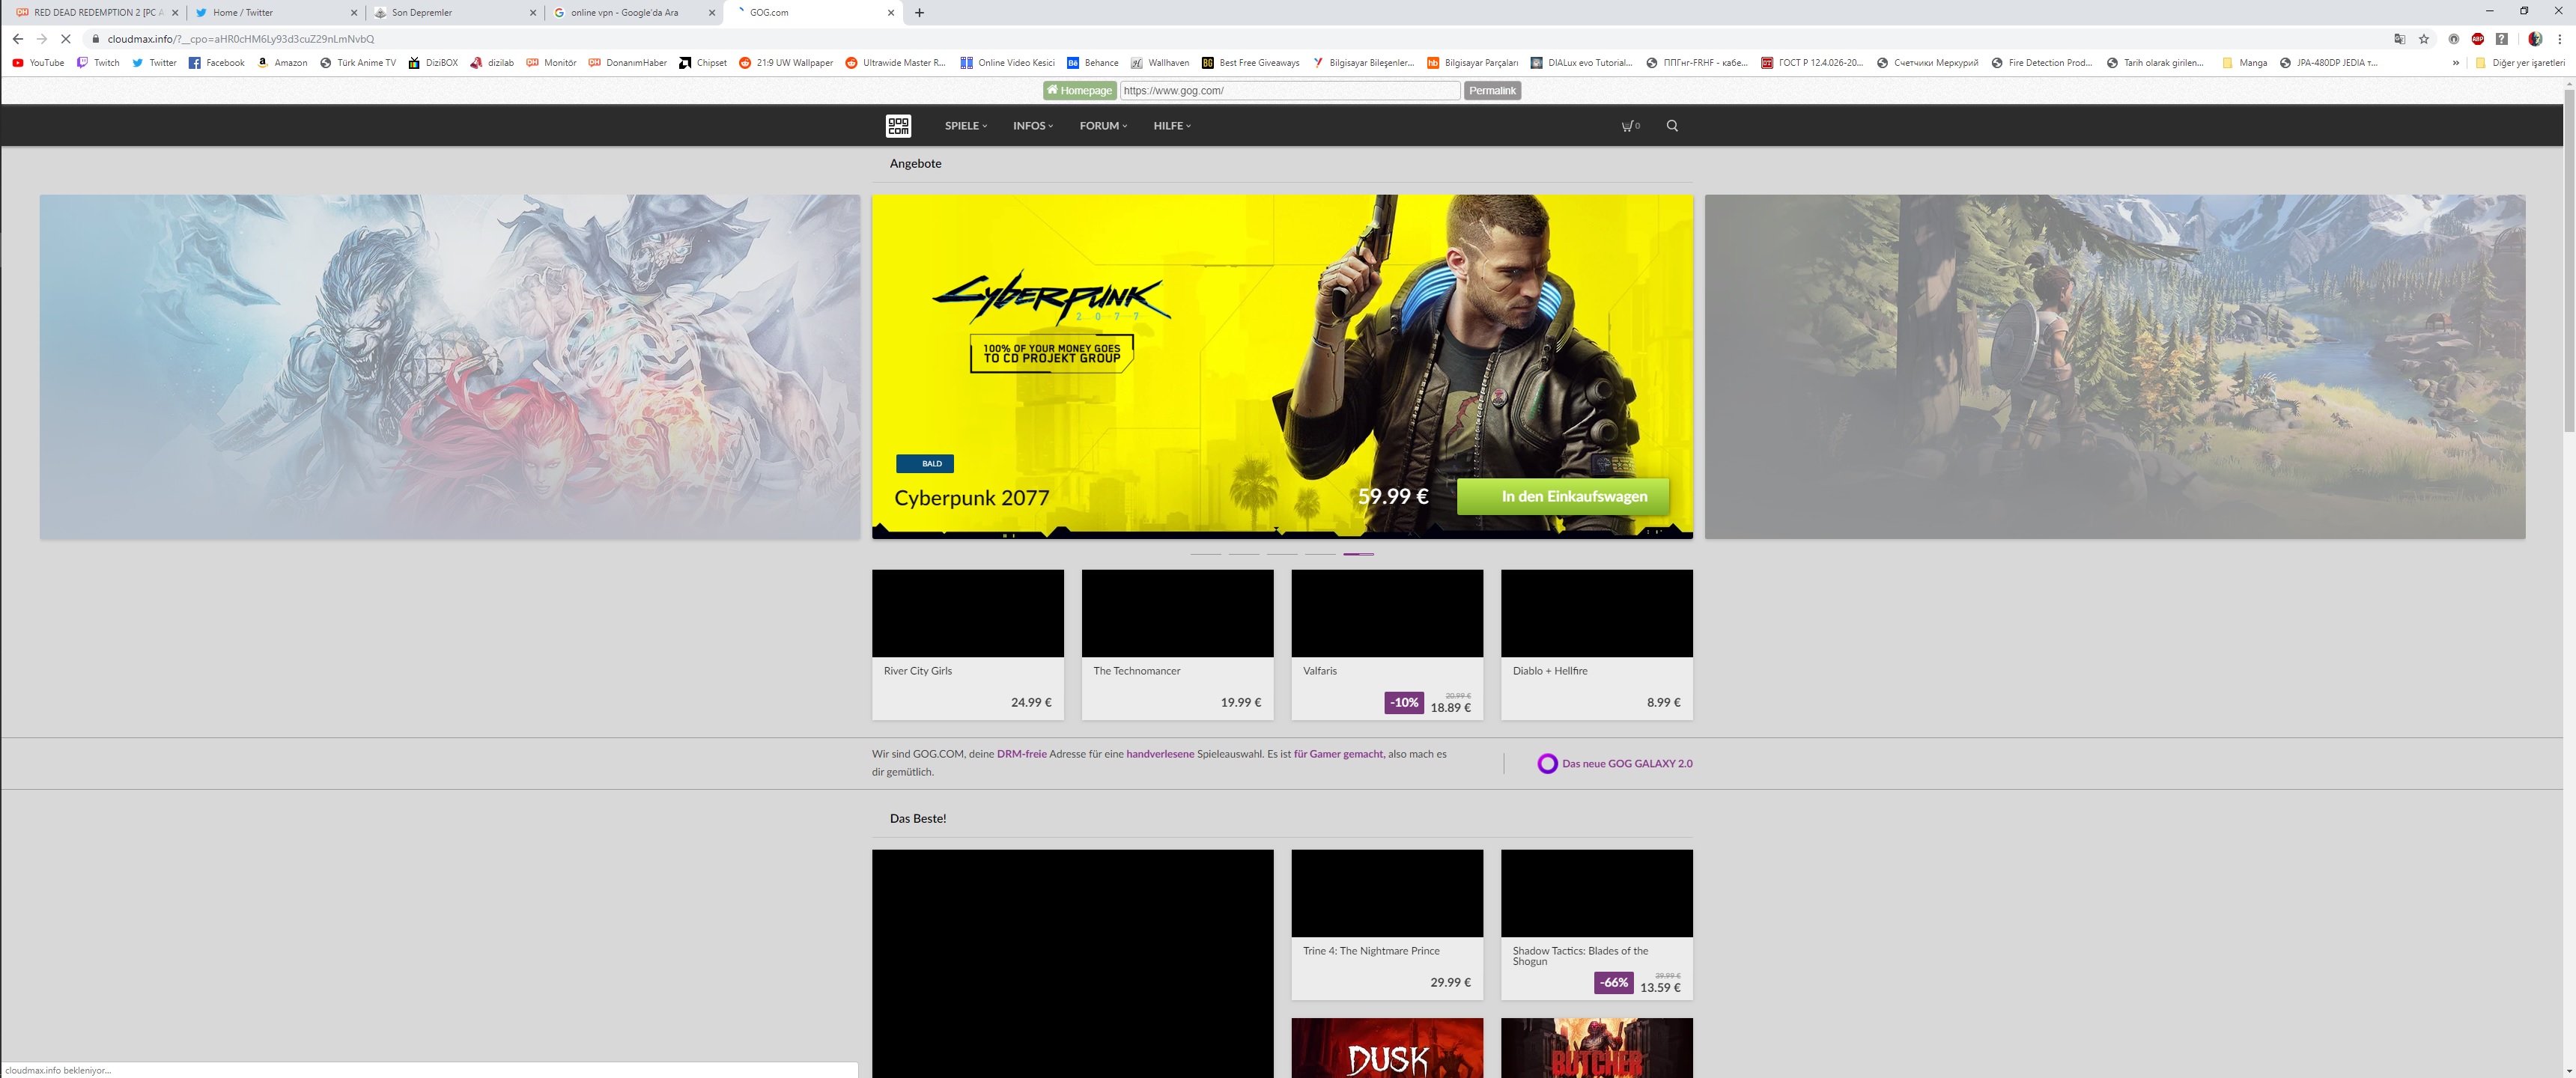Open the YouTube bookmark
This screenshot has height=1078, width=2576.
pyautogui.click(x=38, y=63)
